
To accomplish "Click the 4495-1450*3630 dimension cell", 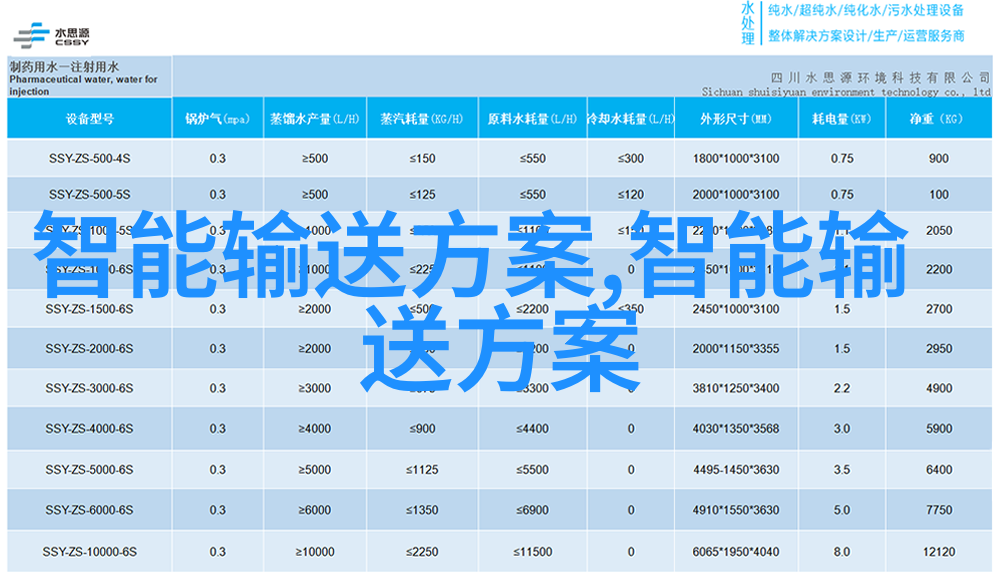I will (736, 470).
